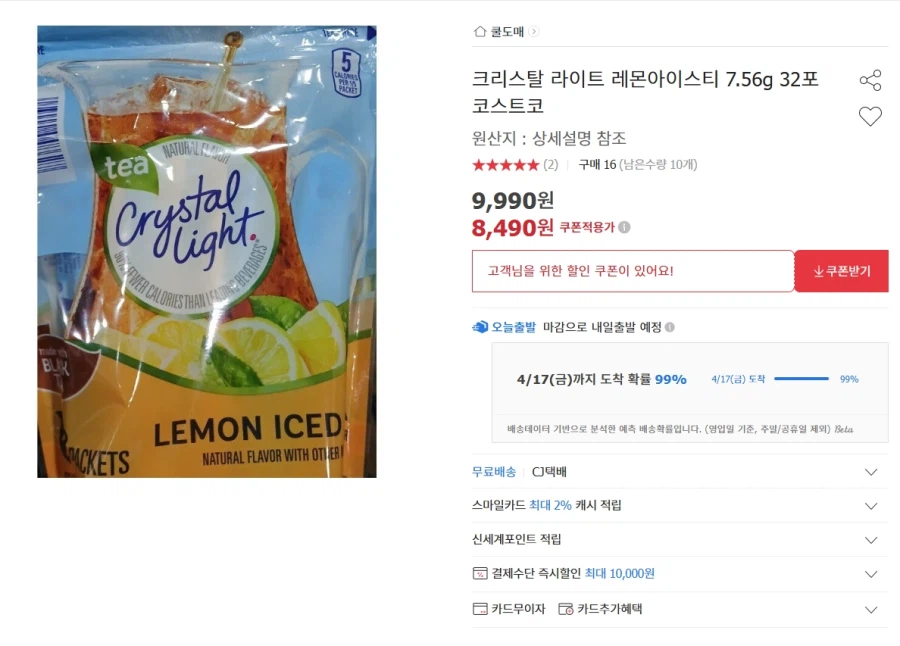This screenshot has width=900, height=646.
Task: Expand the 스마일카드 cash rewards section
Action: click(869, 506)
